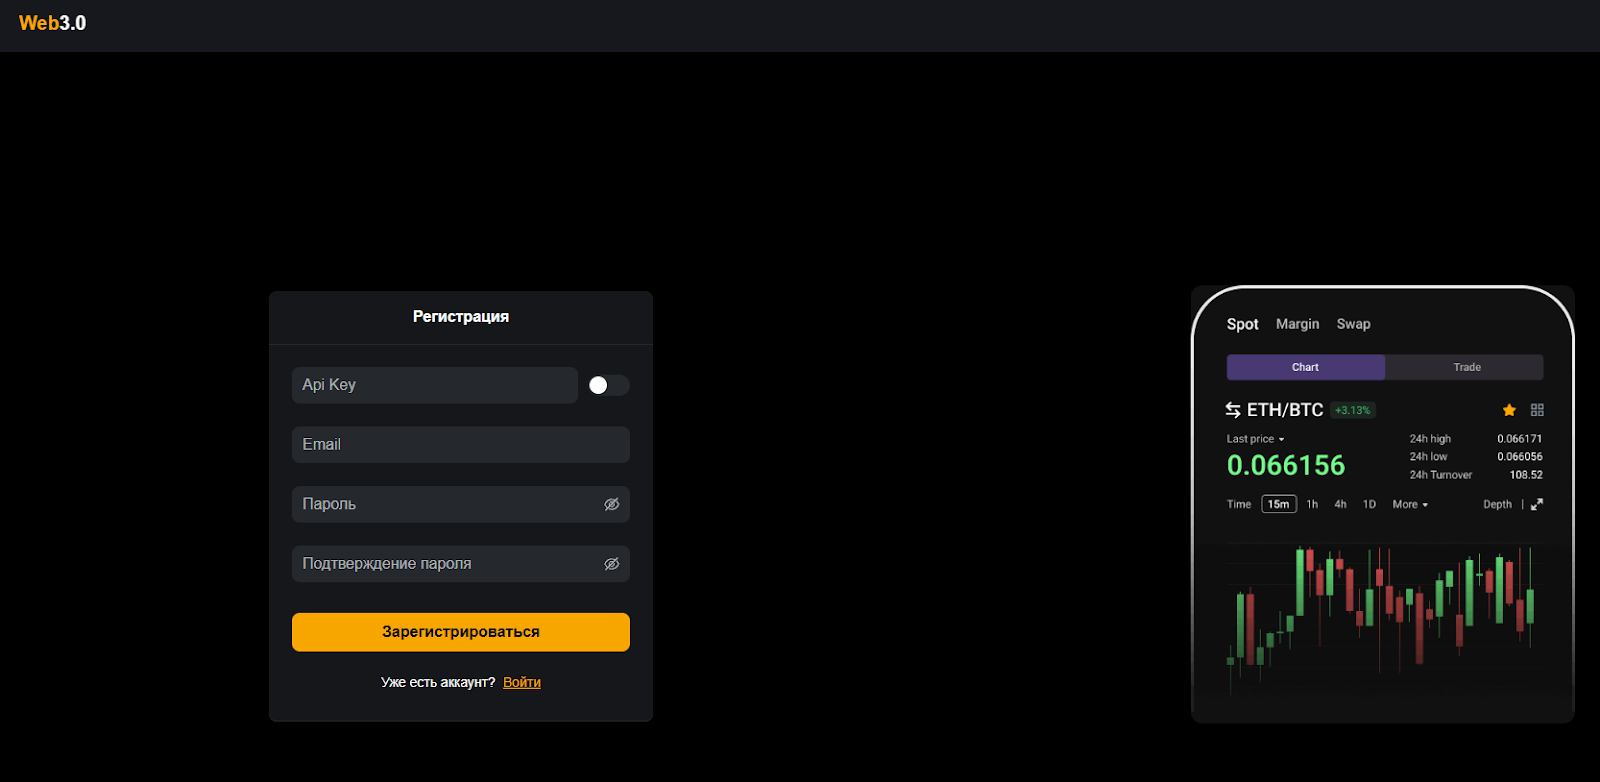Expand the Last price dropdown
Screen dimensions: 1600x782
[x=1255, y=439]
